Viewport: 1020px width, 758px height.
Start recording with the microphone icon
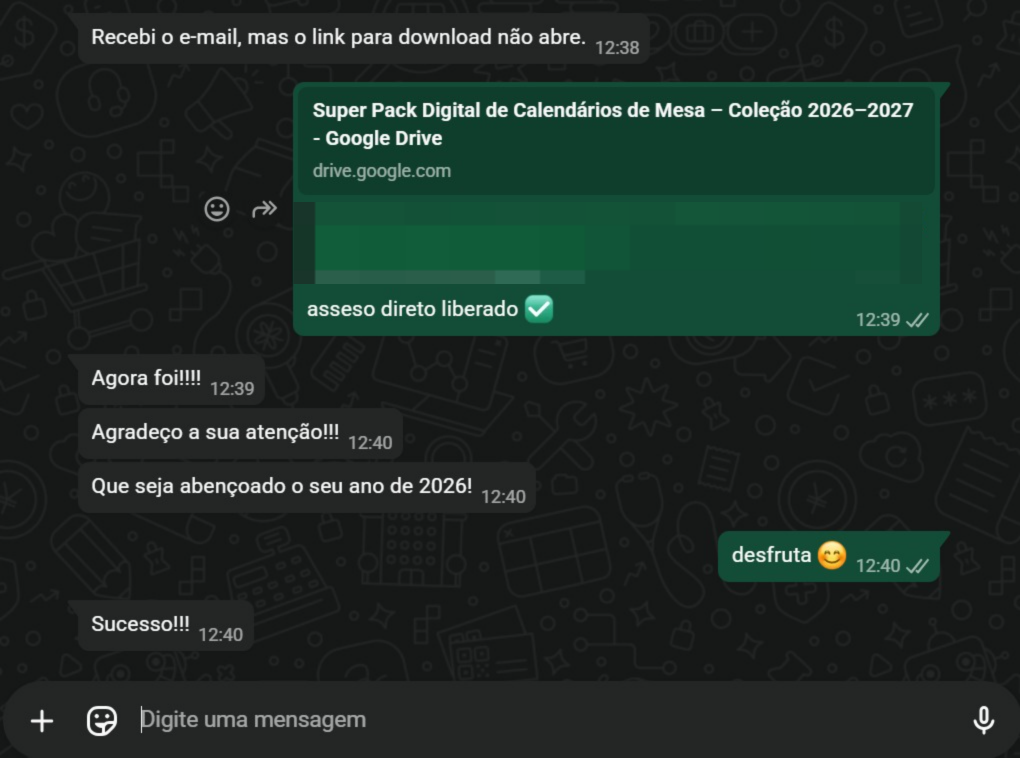point(983,720)
